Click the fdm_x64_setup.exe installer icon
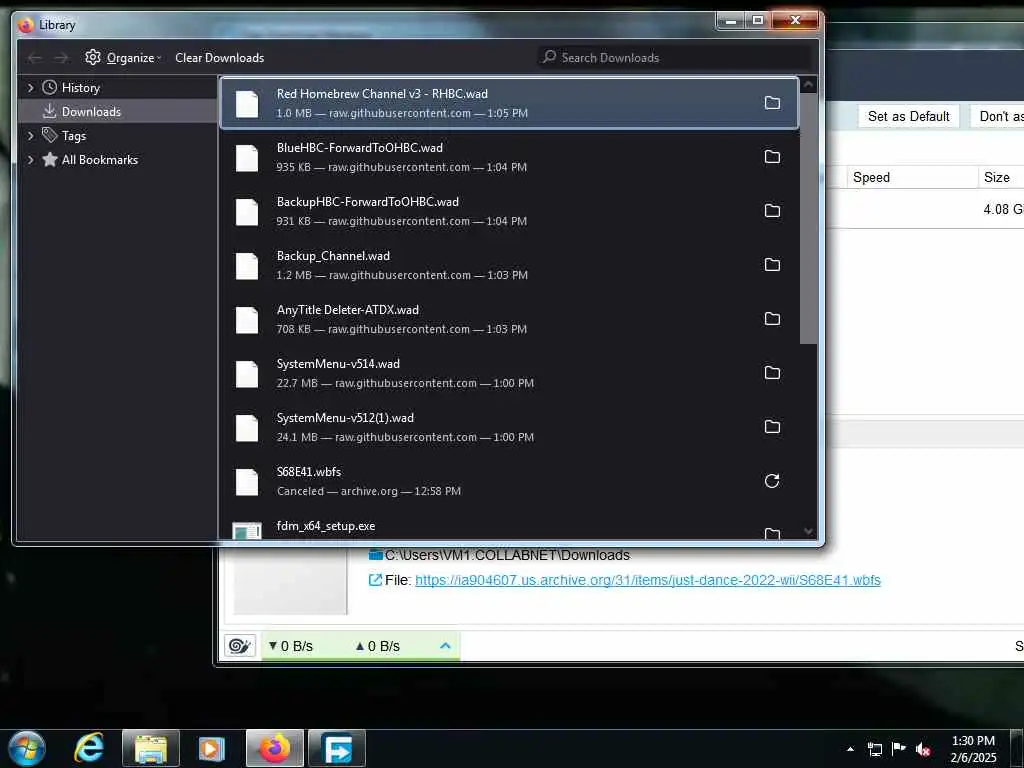This screenshot has width=1024, height=768. 247,531
